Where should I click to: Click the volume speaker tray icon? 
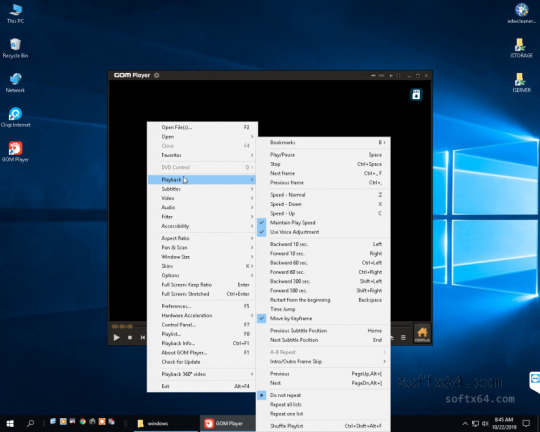tap(485, 423)
